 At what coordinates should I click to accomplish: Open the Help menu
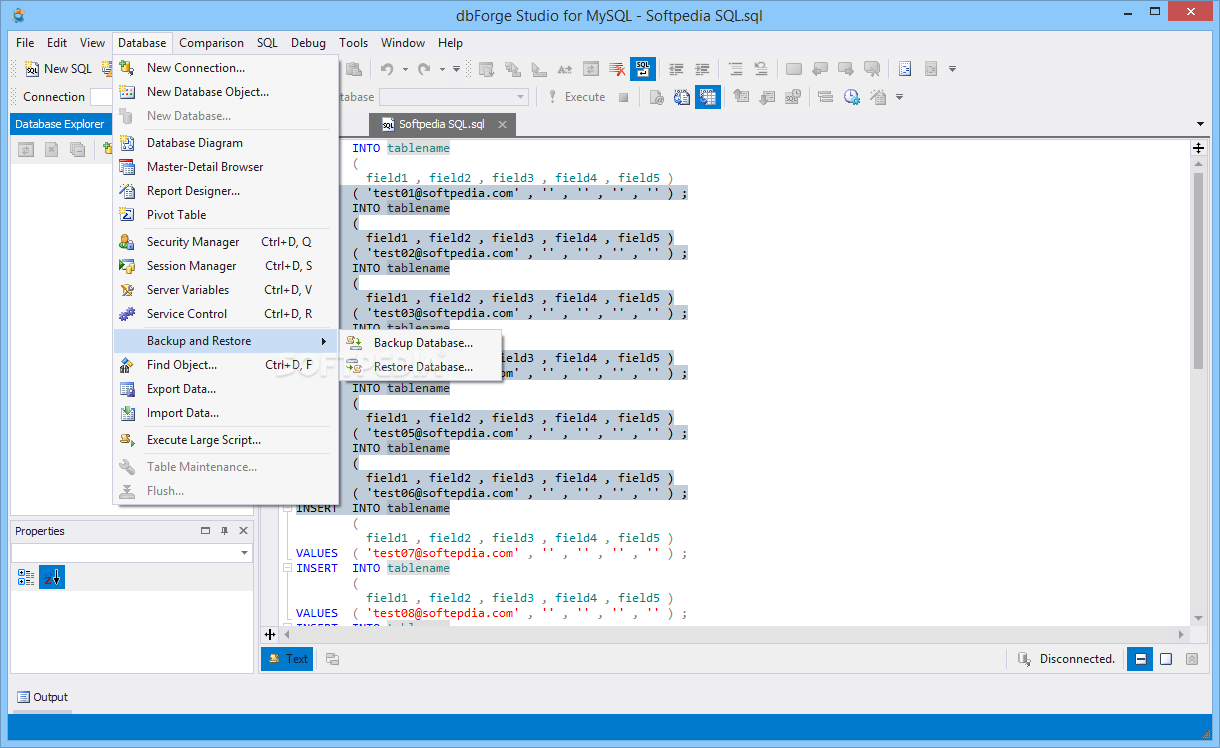(x=450, y=43)
